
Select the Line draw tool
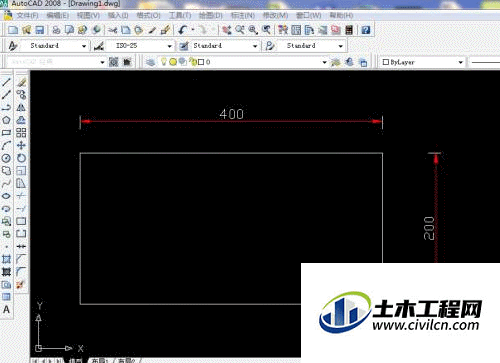(6, 82)
